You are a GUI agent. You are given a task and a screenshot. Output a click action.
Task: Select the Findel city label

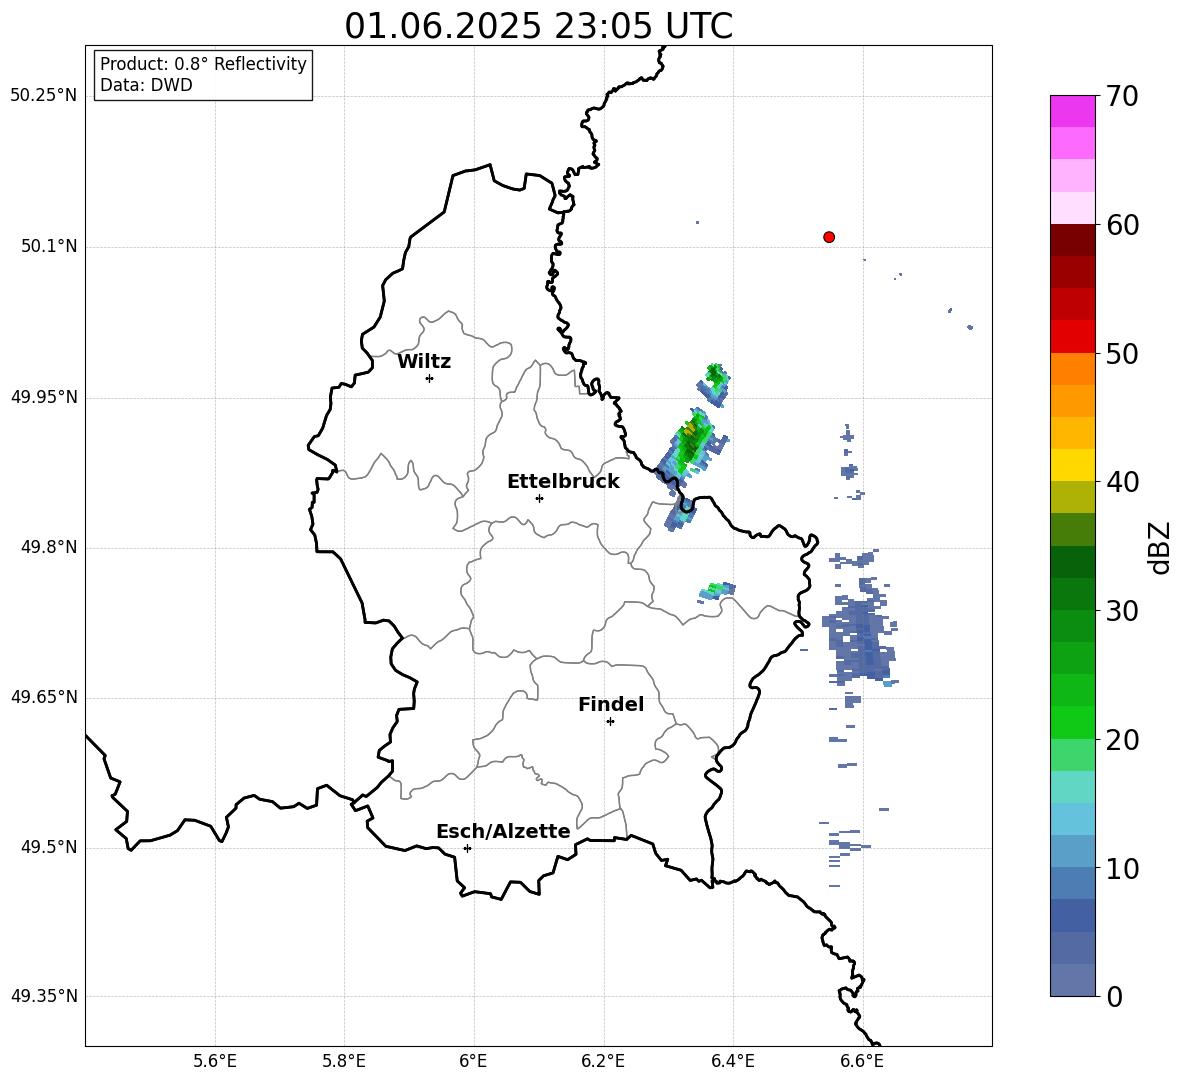[611, 704]
